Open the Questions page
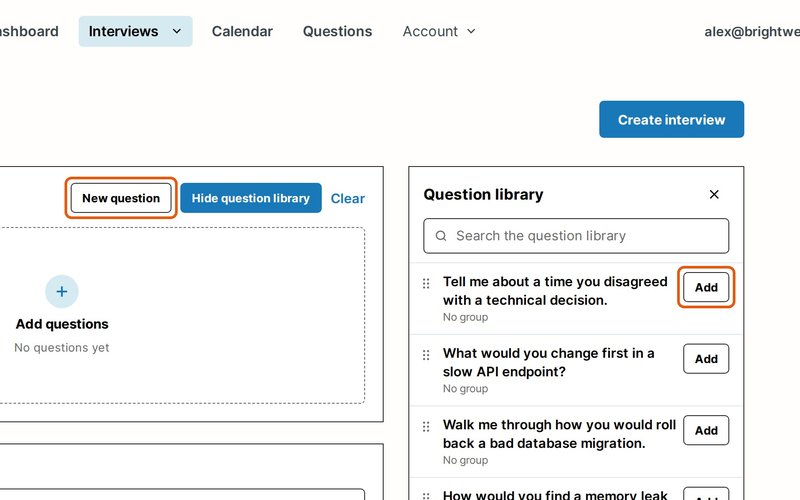The width and height of the screenshot is (800, 500). click(337, 31)
